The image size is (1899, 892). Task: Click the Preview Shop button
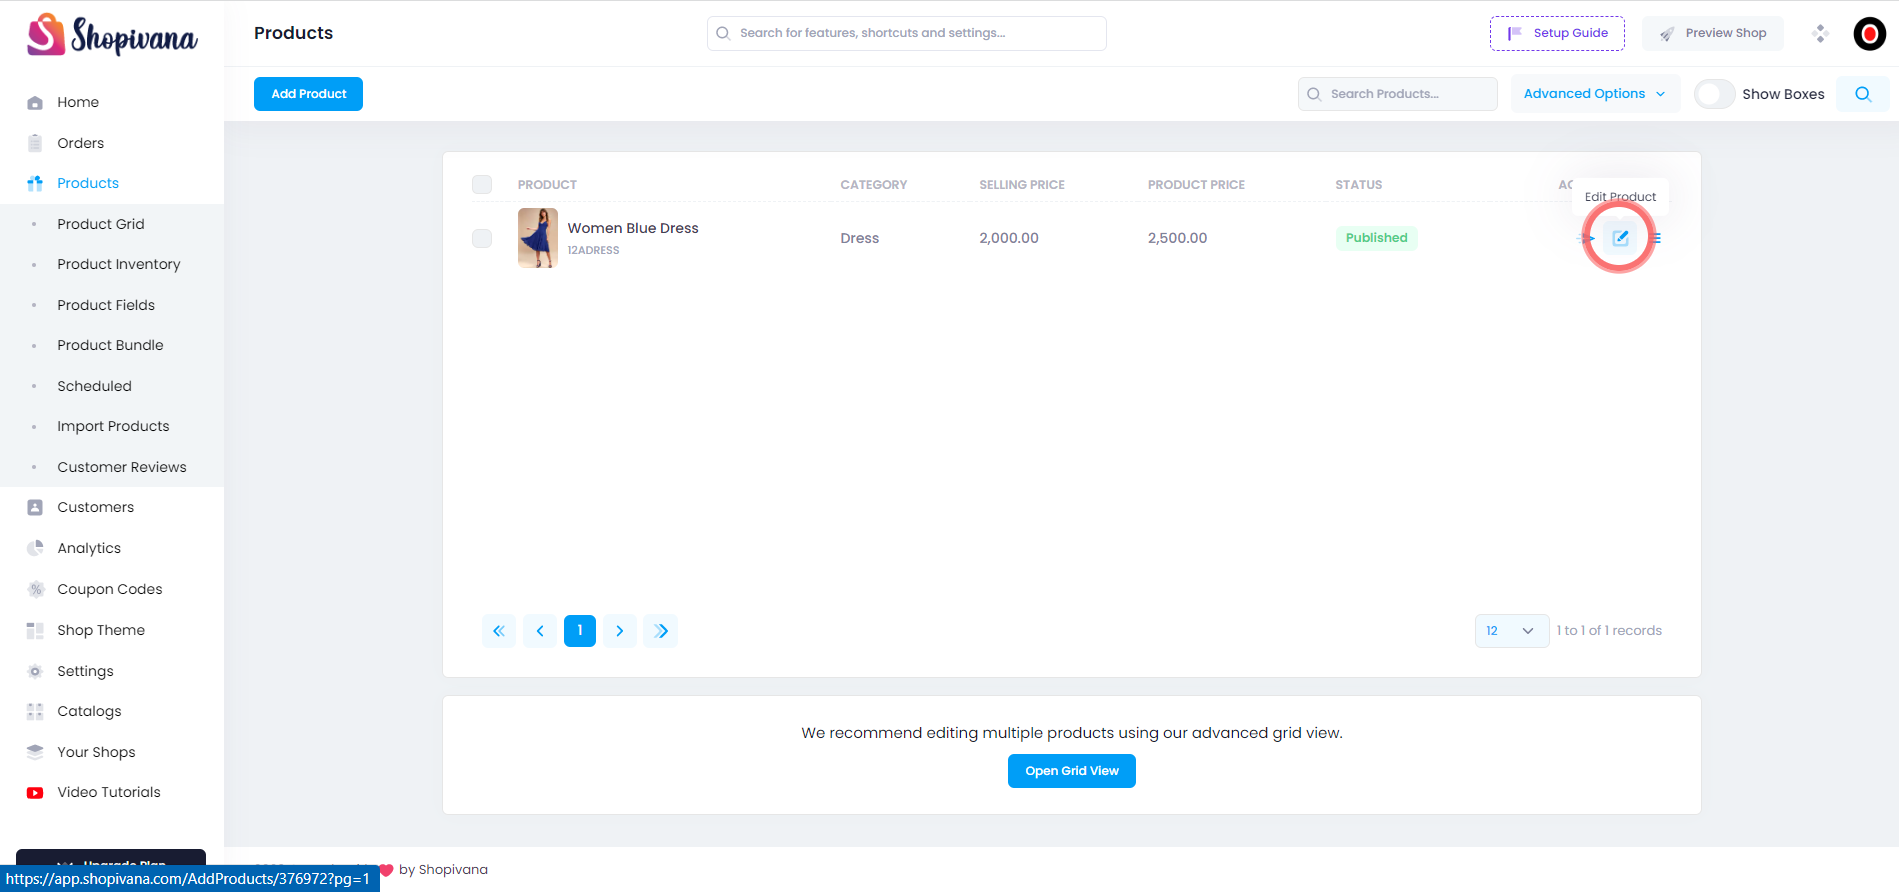[1713, 33]
